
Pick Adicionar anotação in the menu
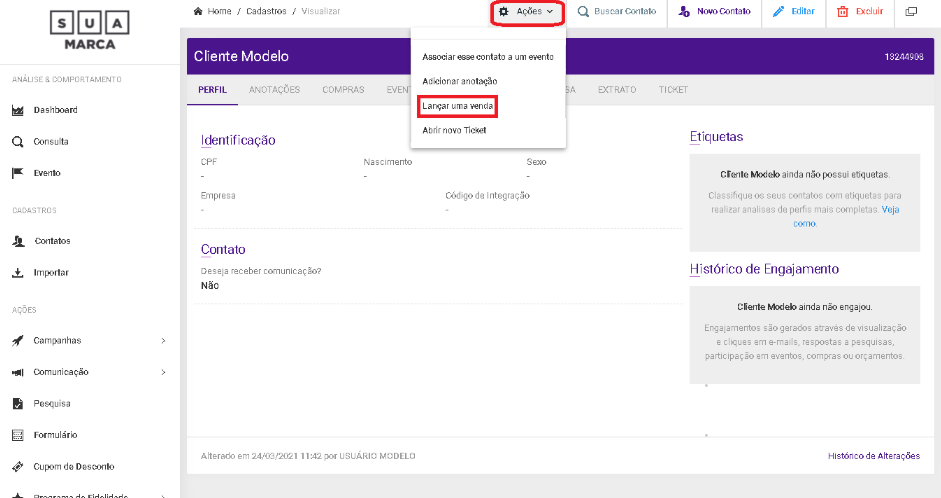[x=460, y=80]
